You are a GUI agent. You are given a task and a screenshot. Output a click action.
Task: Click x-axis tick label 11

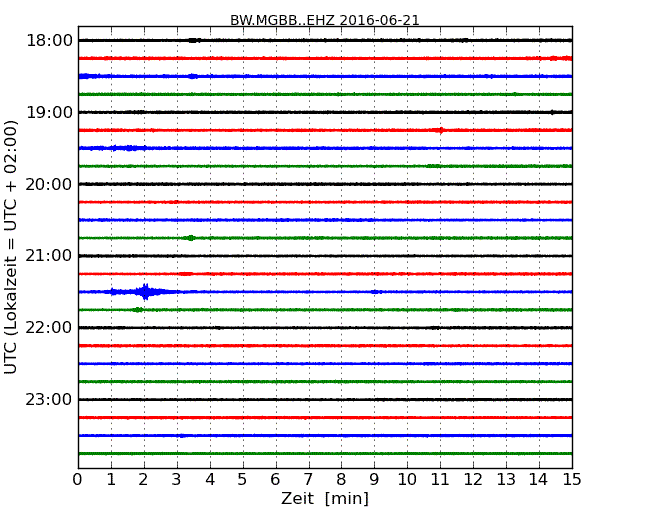tap(440, 480)
